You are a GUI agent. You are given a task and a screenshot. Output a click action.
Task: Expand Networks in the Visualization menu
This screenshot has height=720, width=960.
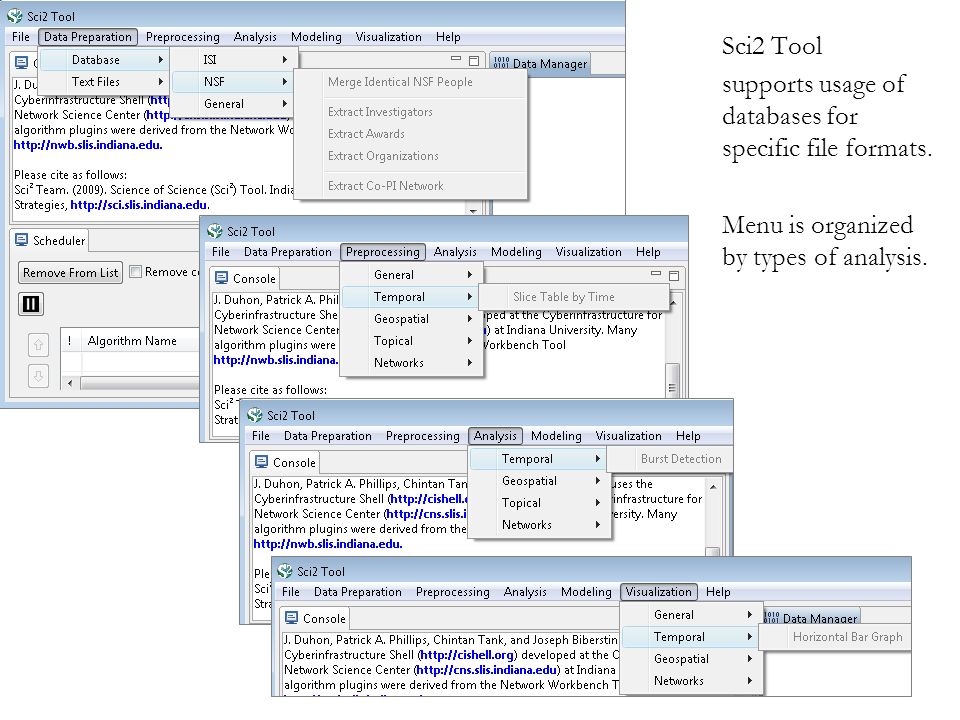(x=691, y=681)
